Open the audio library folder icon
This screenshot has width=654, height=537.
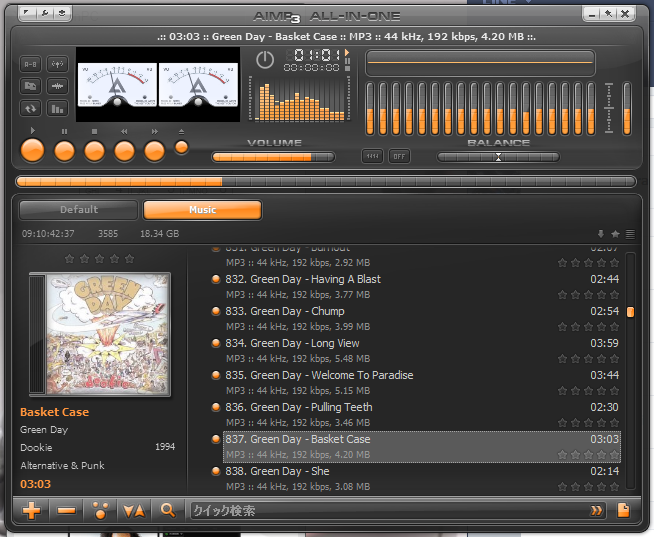[30, 86]
